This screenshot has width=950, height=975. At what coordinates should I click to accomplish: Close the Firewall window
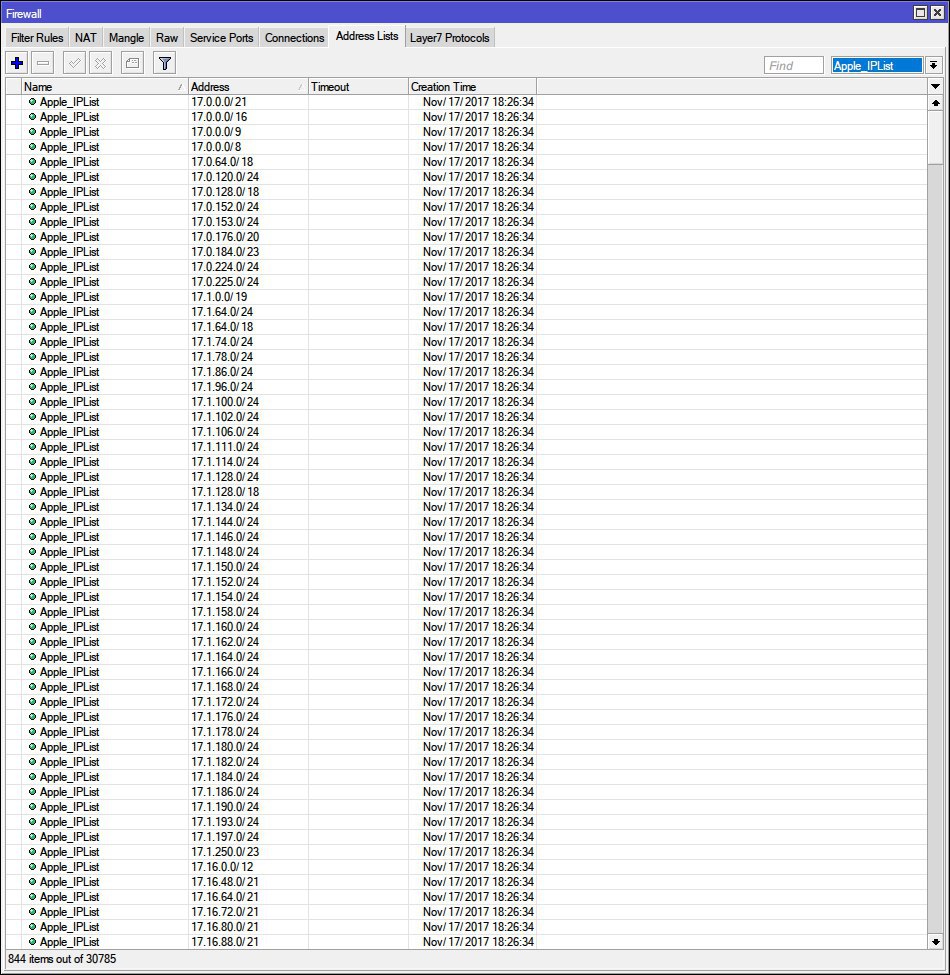(937, 12)
